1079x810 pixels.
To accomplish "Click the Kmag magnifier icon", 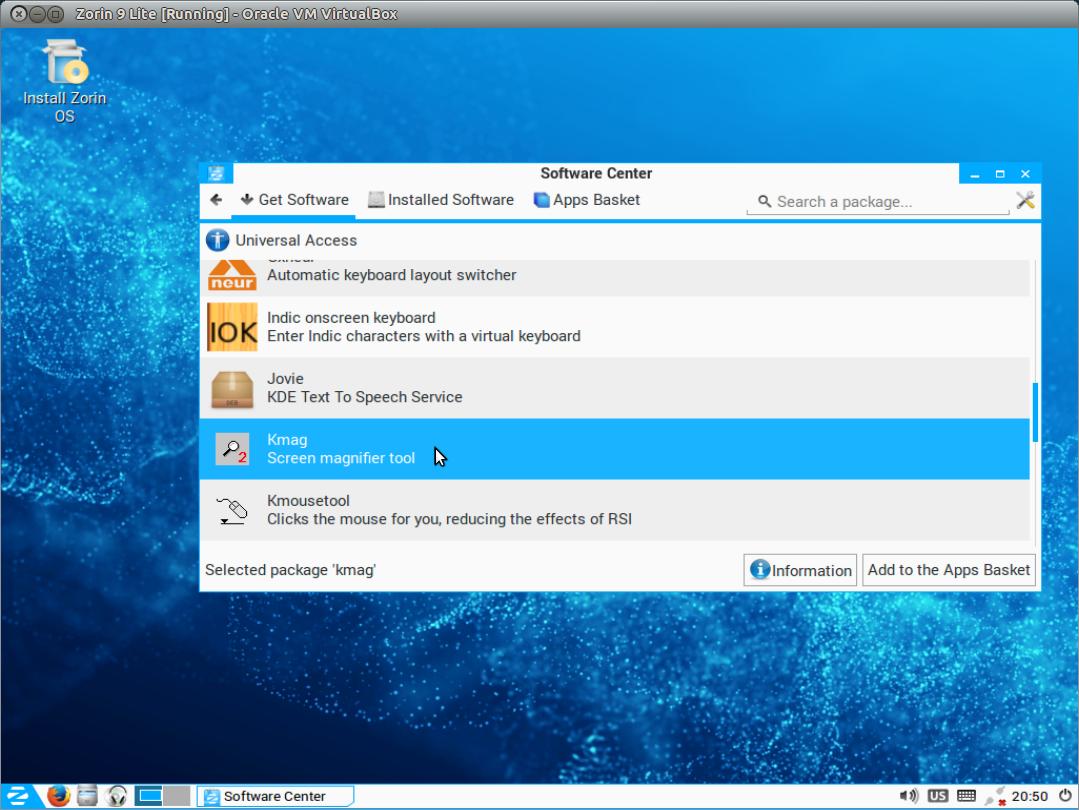I will click(x=232, y=449).
